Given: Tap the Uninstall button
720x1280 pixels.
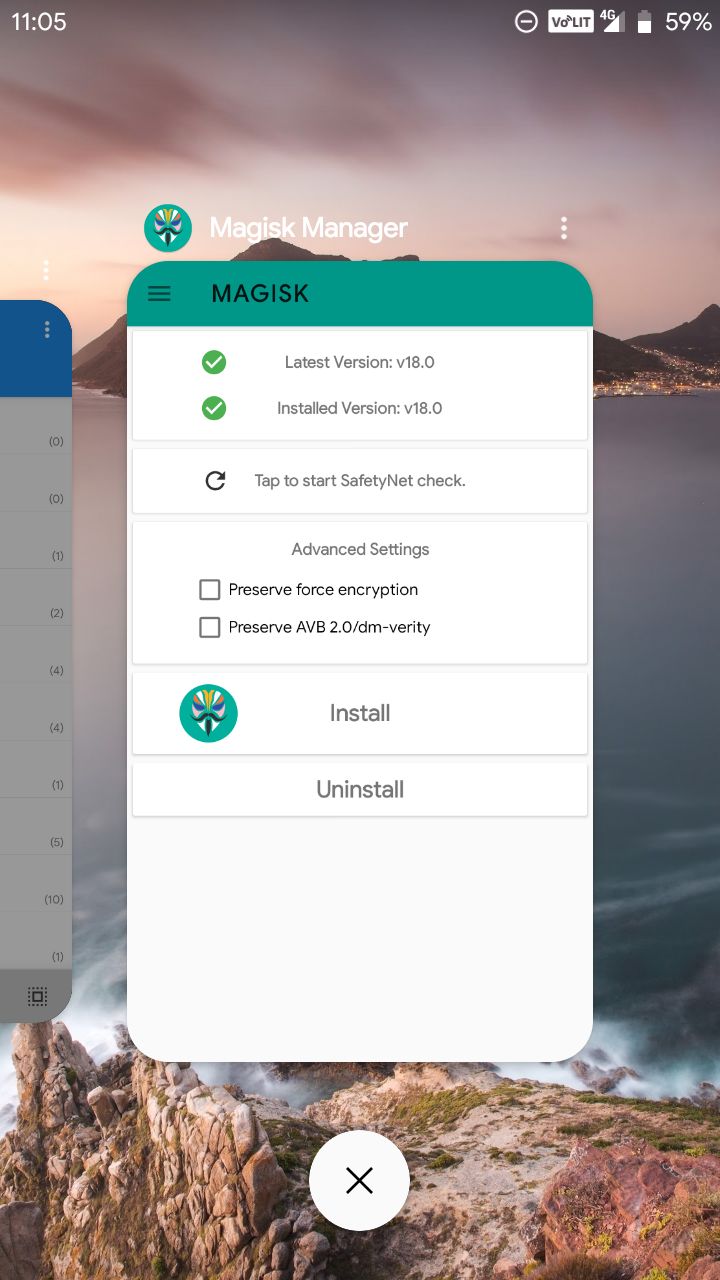Looking at the screenshot, I should [360, 789].
